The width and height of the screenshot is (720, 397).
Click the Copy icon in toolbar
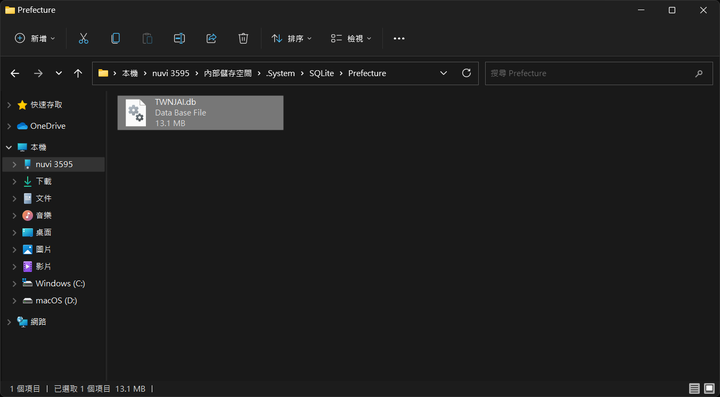tap(115, 39)
